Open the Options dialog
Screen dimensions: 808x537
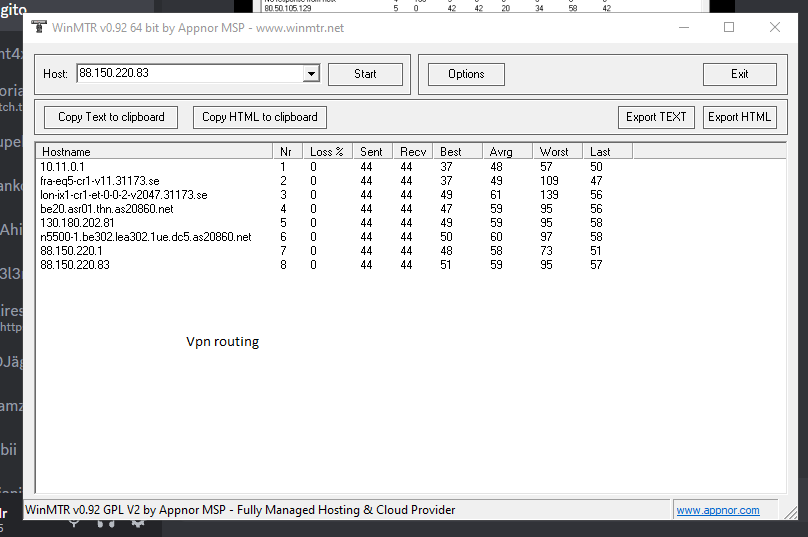(466, 74)
